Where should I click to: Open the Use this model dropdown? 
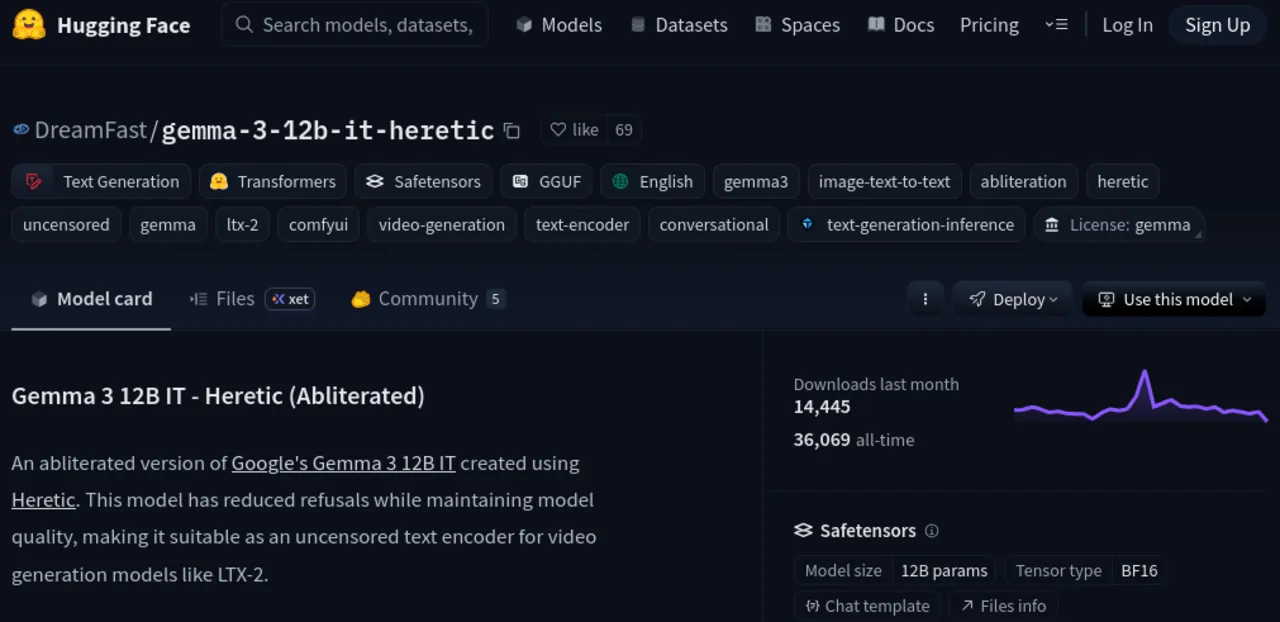click(1173, 298)
